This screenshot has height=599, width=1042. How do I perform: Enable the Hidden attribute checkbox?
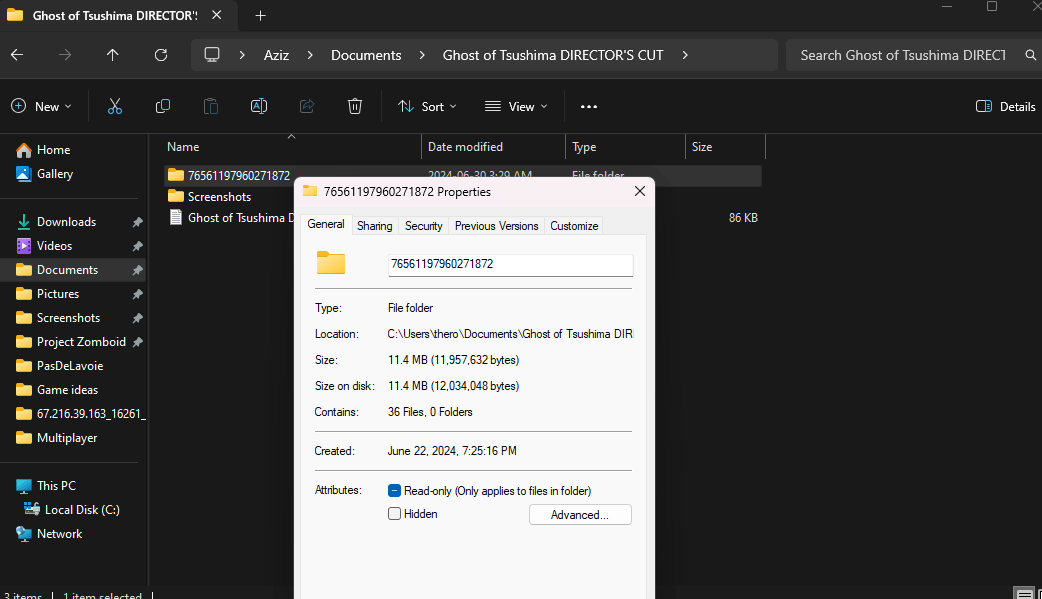click(394, 514)
